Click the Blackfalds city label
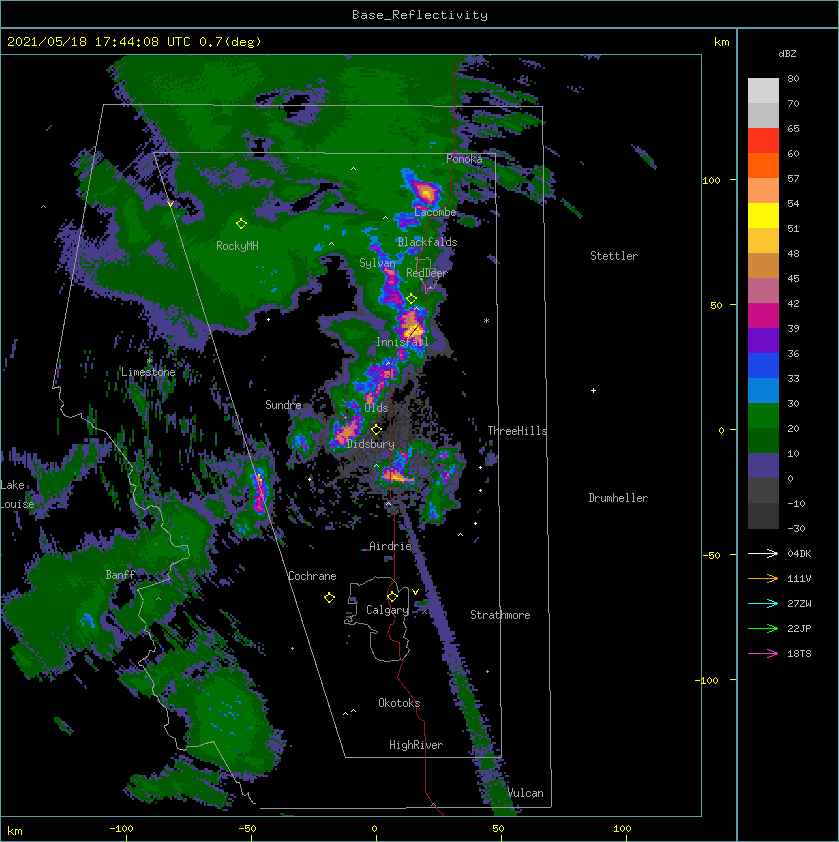This screenshot has width=839, height=842. [x=427, y=242]
